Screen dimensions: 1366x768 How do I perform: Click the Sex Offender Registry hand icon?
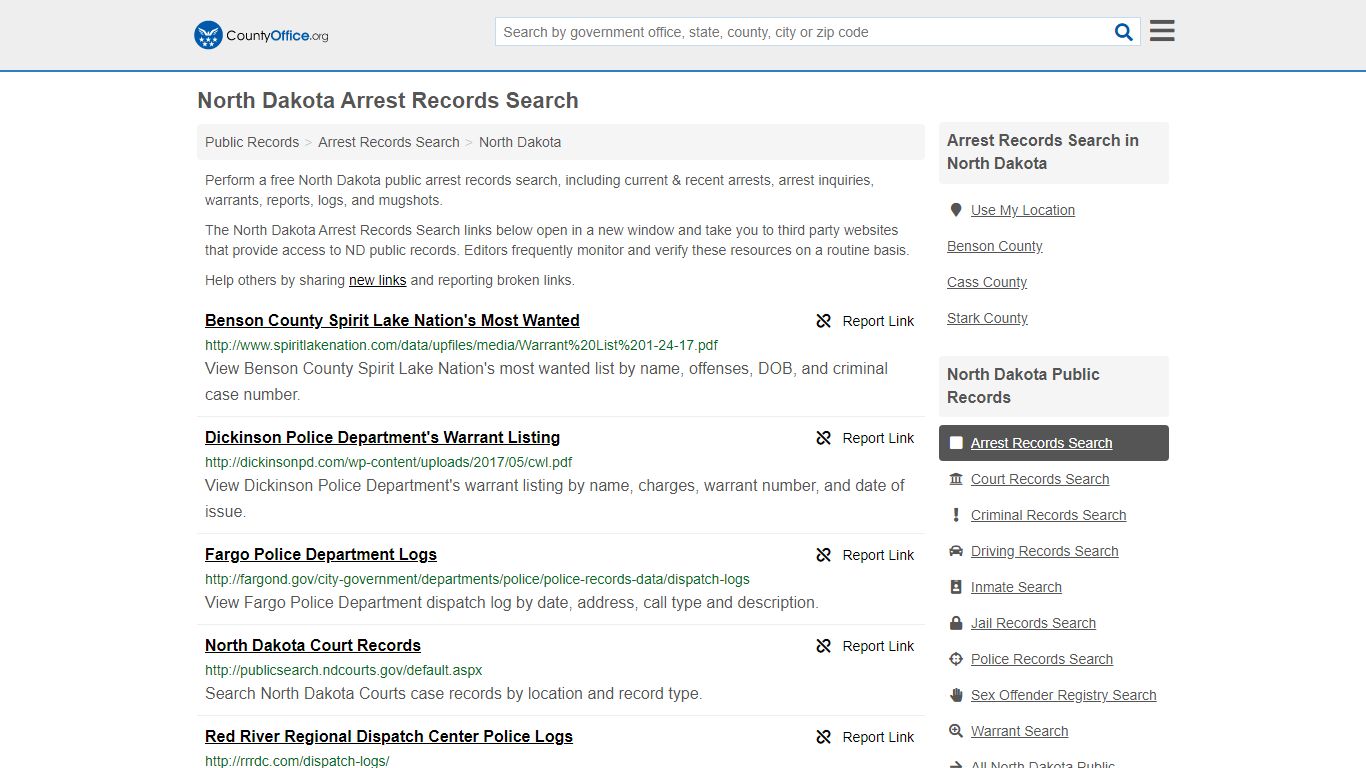coord(956,695)
